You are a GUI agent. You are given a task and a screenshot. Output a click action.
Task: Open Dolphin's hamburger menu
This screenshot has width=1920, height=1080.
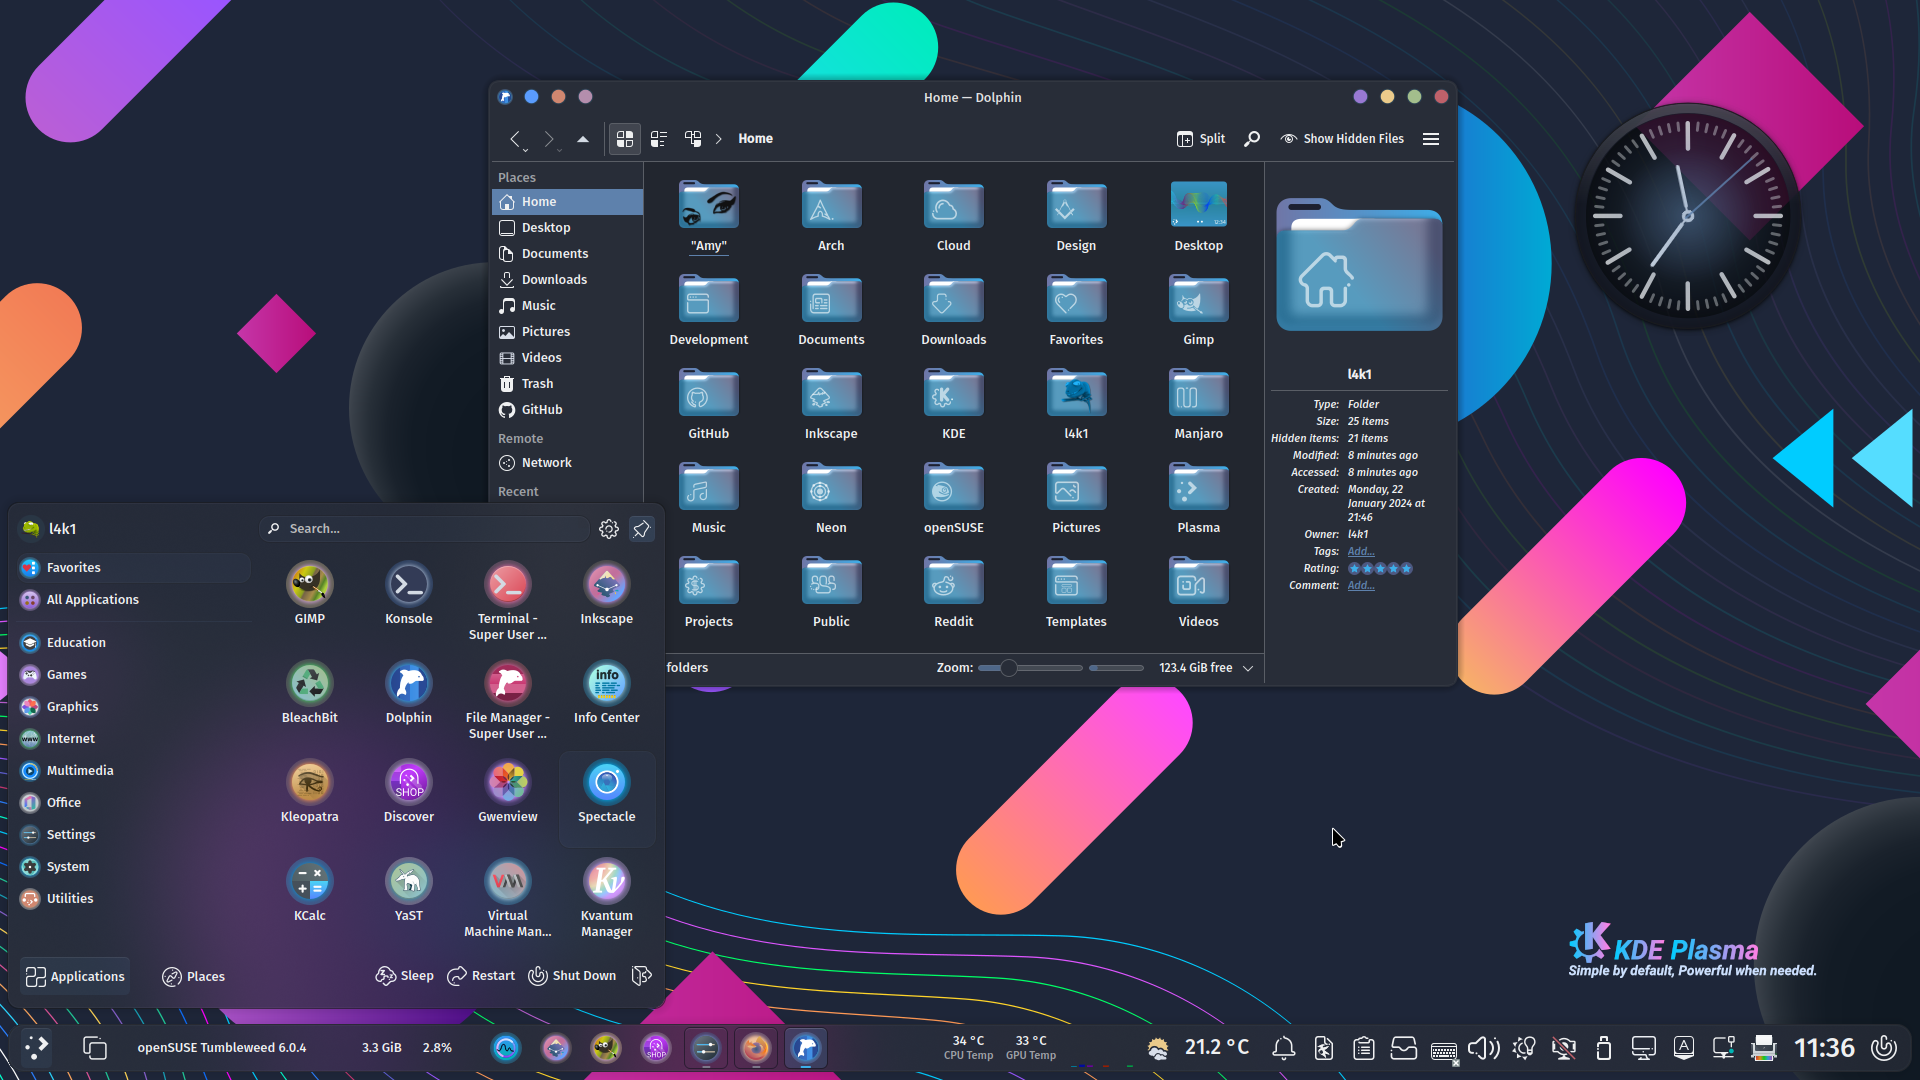click(1430, 139)
